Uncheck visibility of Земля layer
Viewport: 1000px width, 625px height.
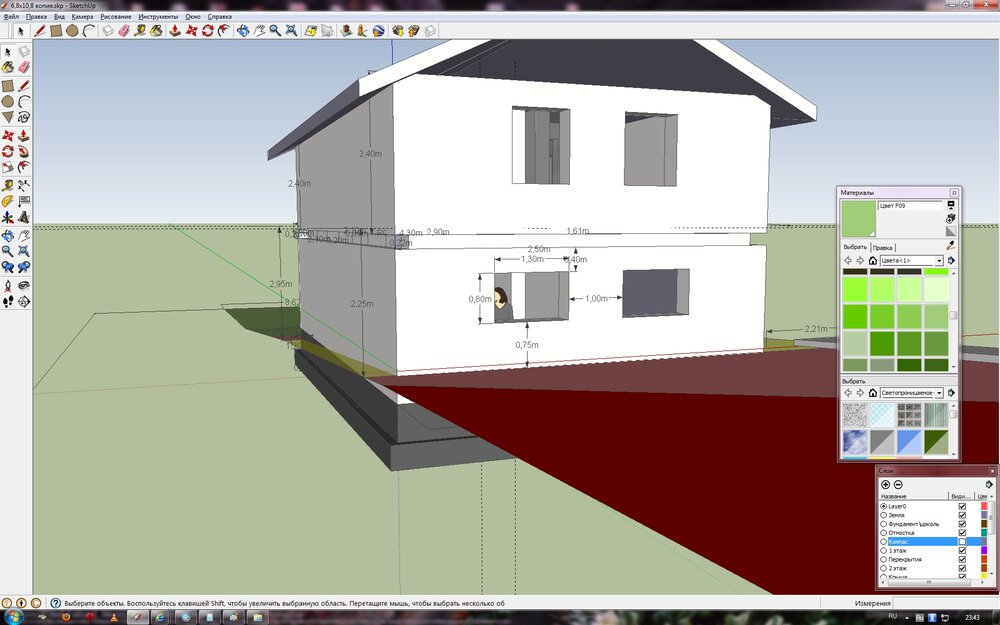(962, 515)
